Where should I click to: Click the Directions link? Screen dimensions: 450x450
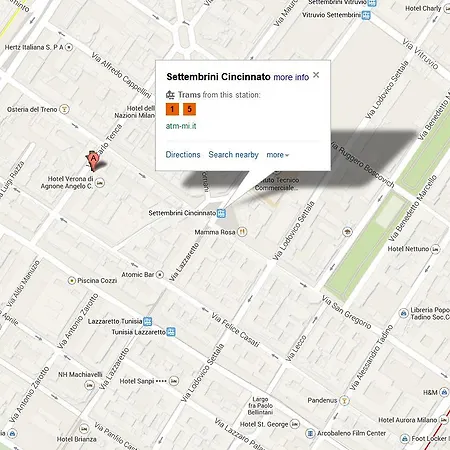[x=183, y=155]
